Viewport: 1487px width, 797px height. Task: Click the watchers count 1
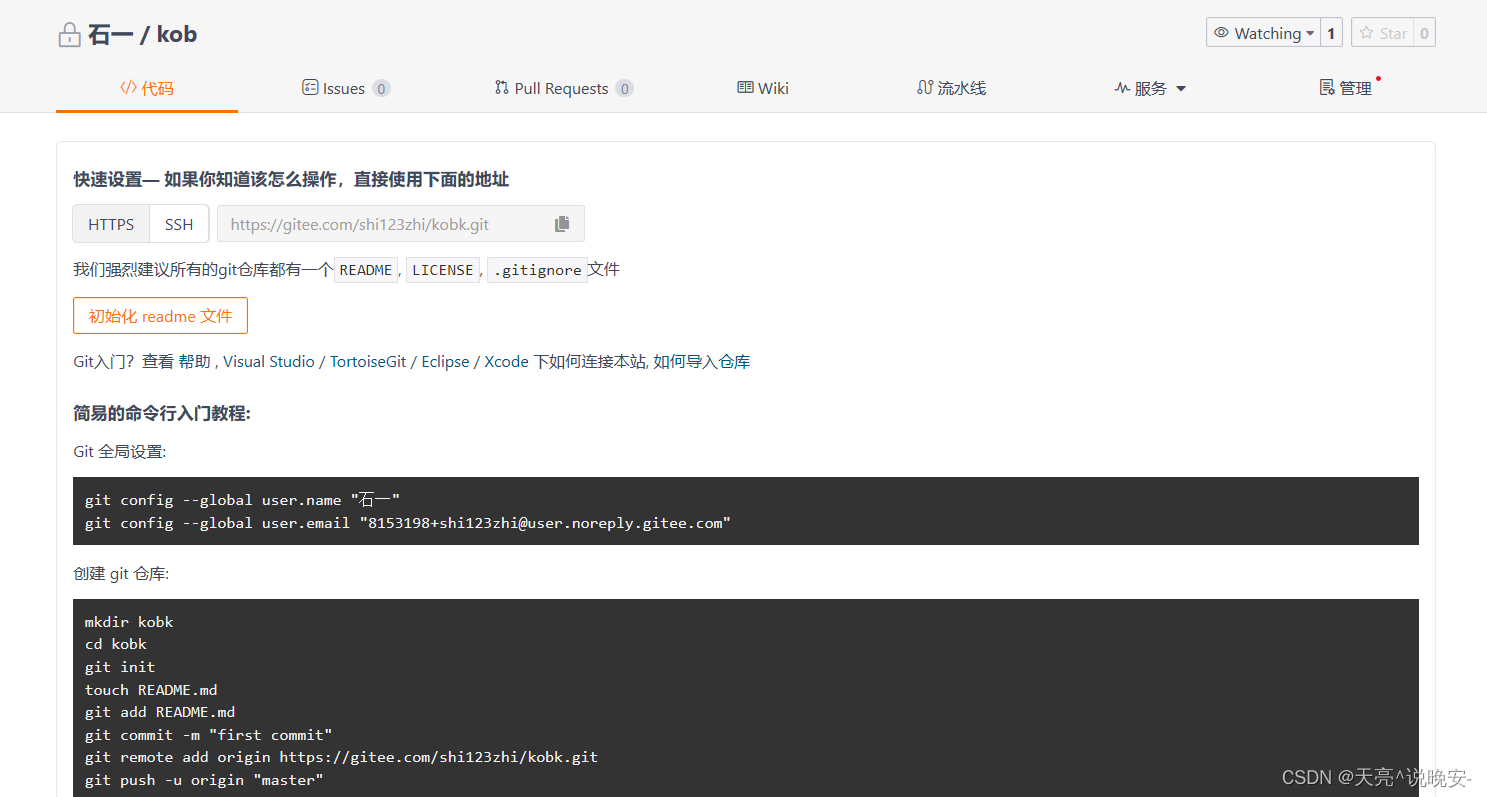click(1331, 33)
